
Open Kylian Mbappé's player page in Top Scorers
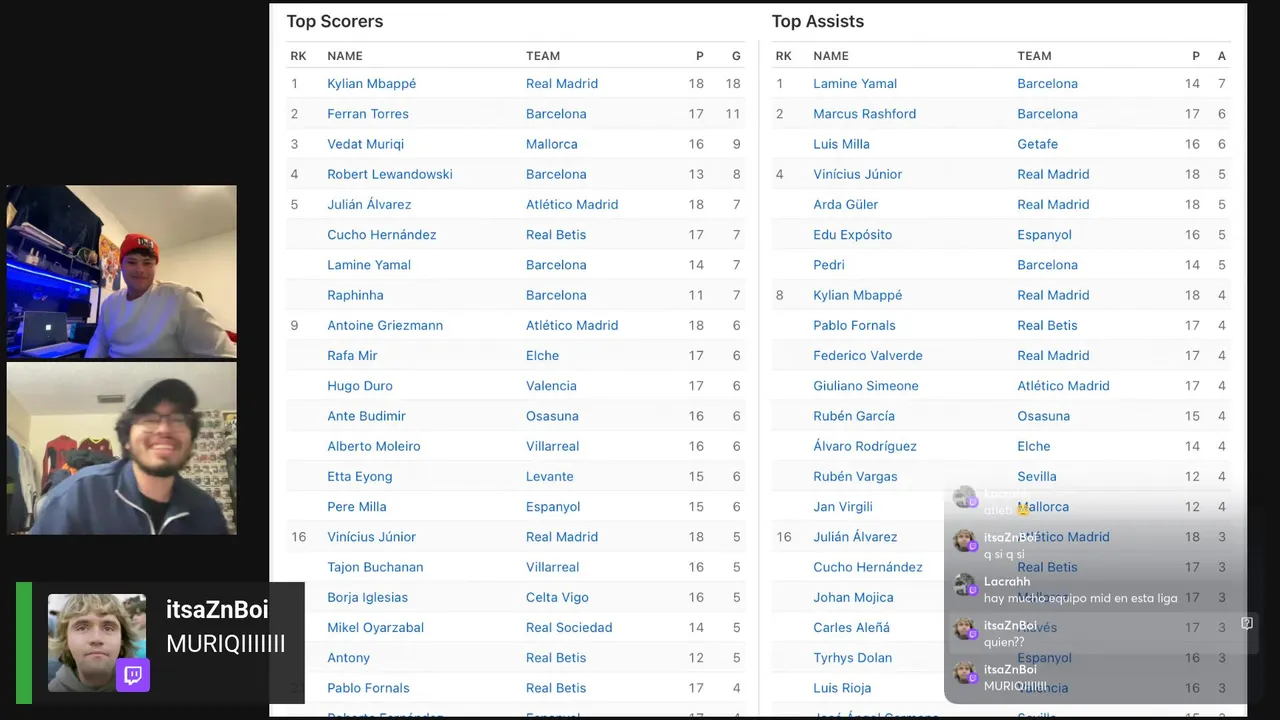pos(371,84)
